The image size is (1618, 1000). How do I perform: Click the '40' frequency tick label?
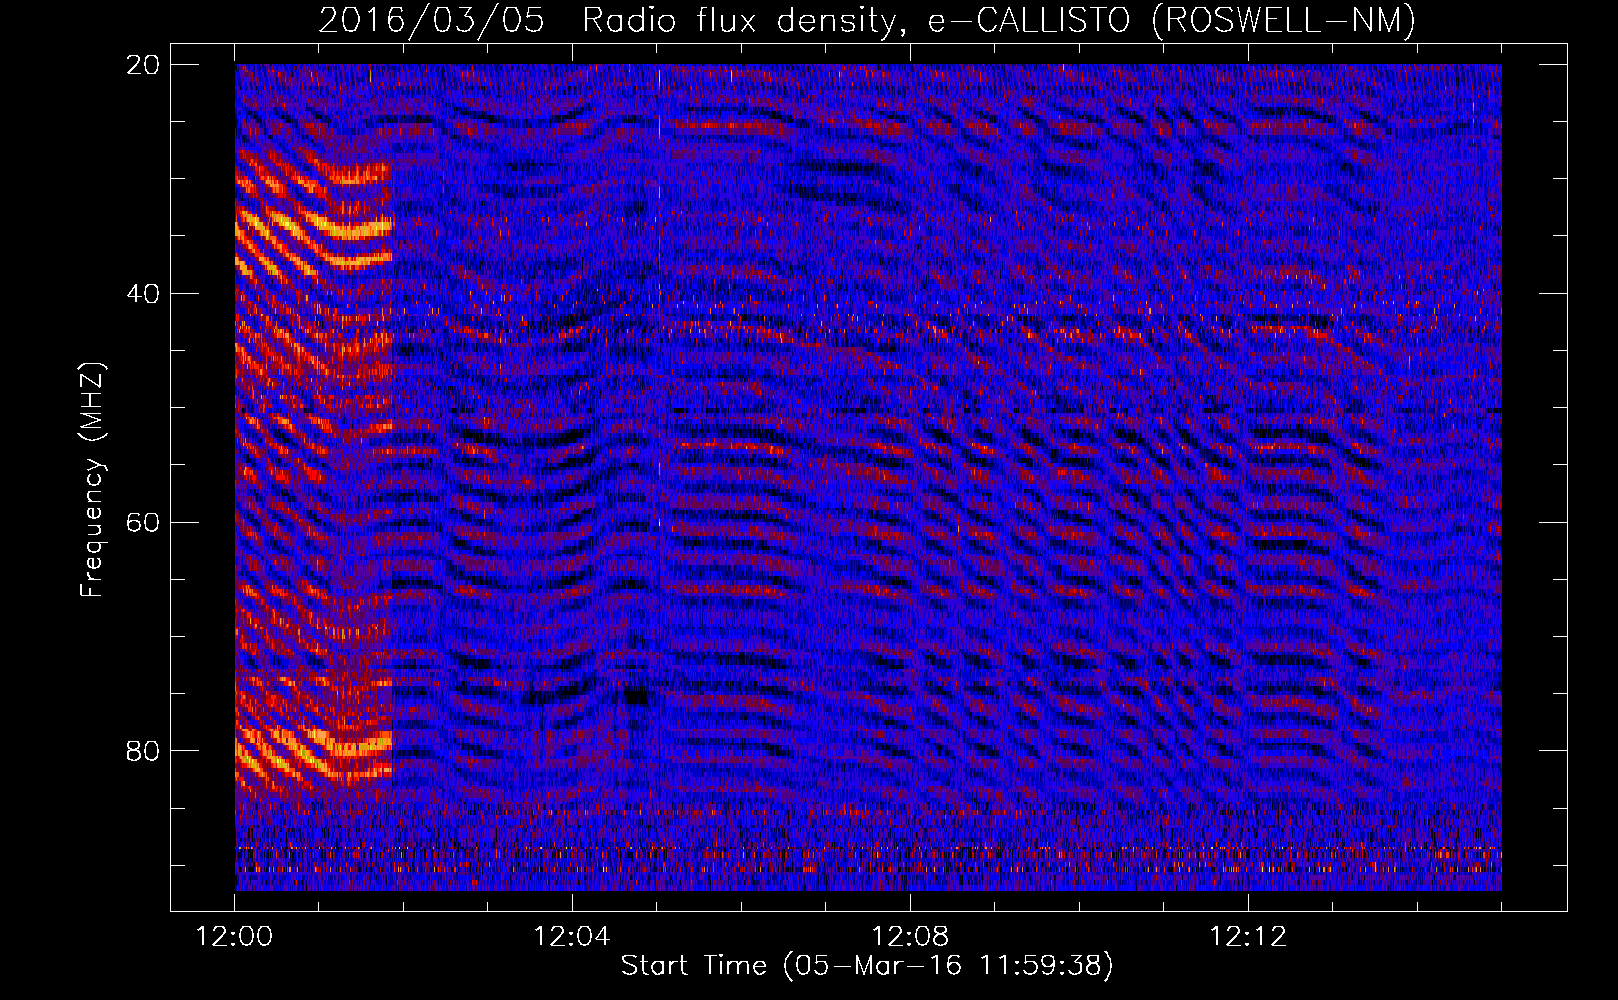143,294
